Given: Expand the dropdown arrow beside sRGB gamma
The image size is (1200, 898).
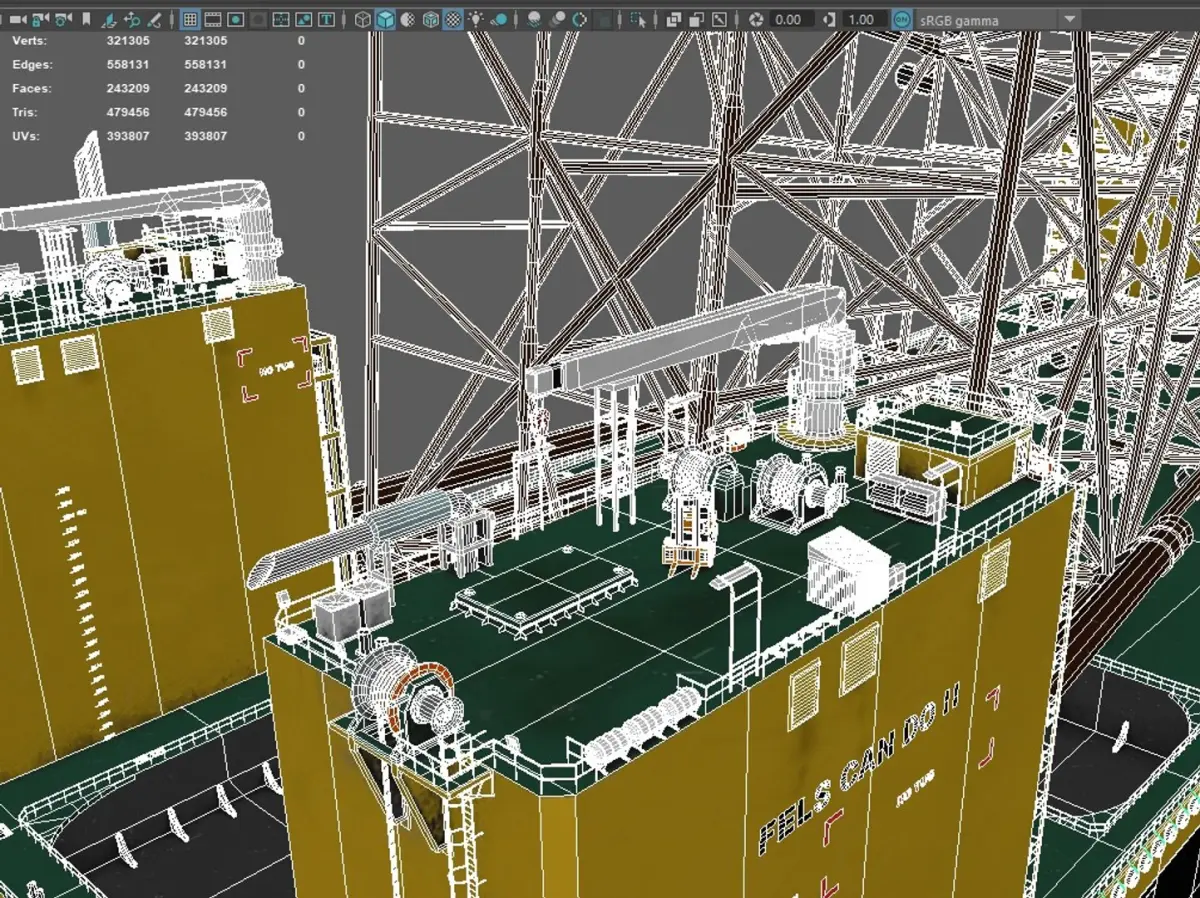Looking at the screenshot, I should pyautogui.click(x=1069, y=19).
